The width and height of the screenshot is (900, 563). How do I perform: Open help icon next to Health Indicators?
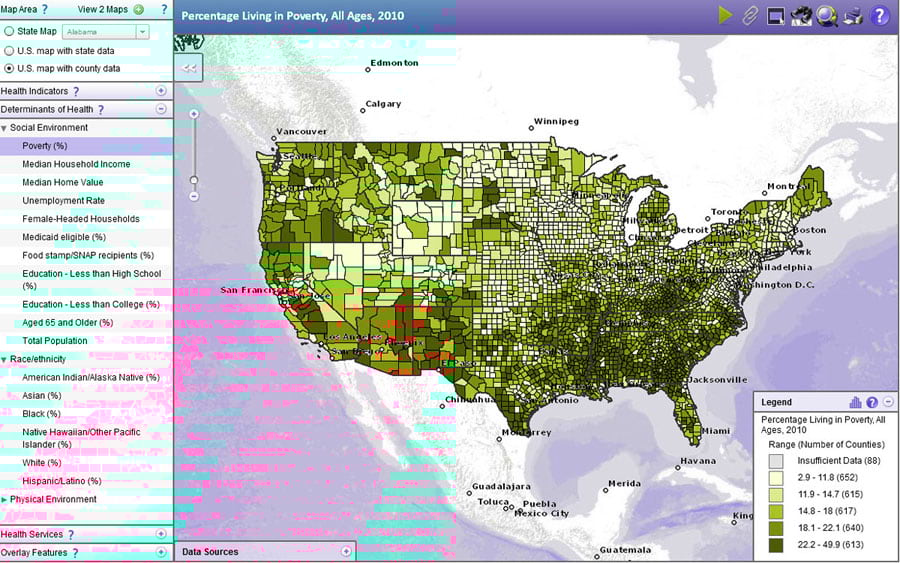point(76,91)
